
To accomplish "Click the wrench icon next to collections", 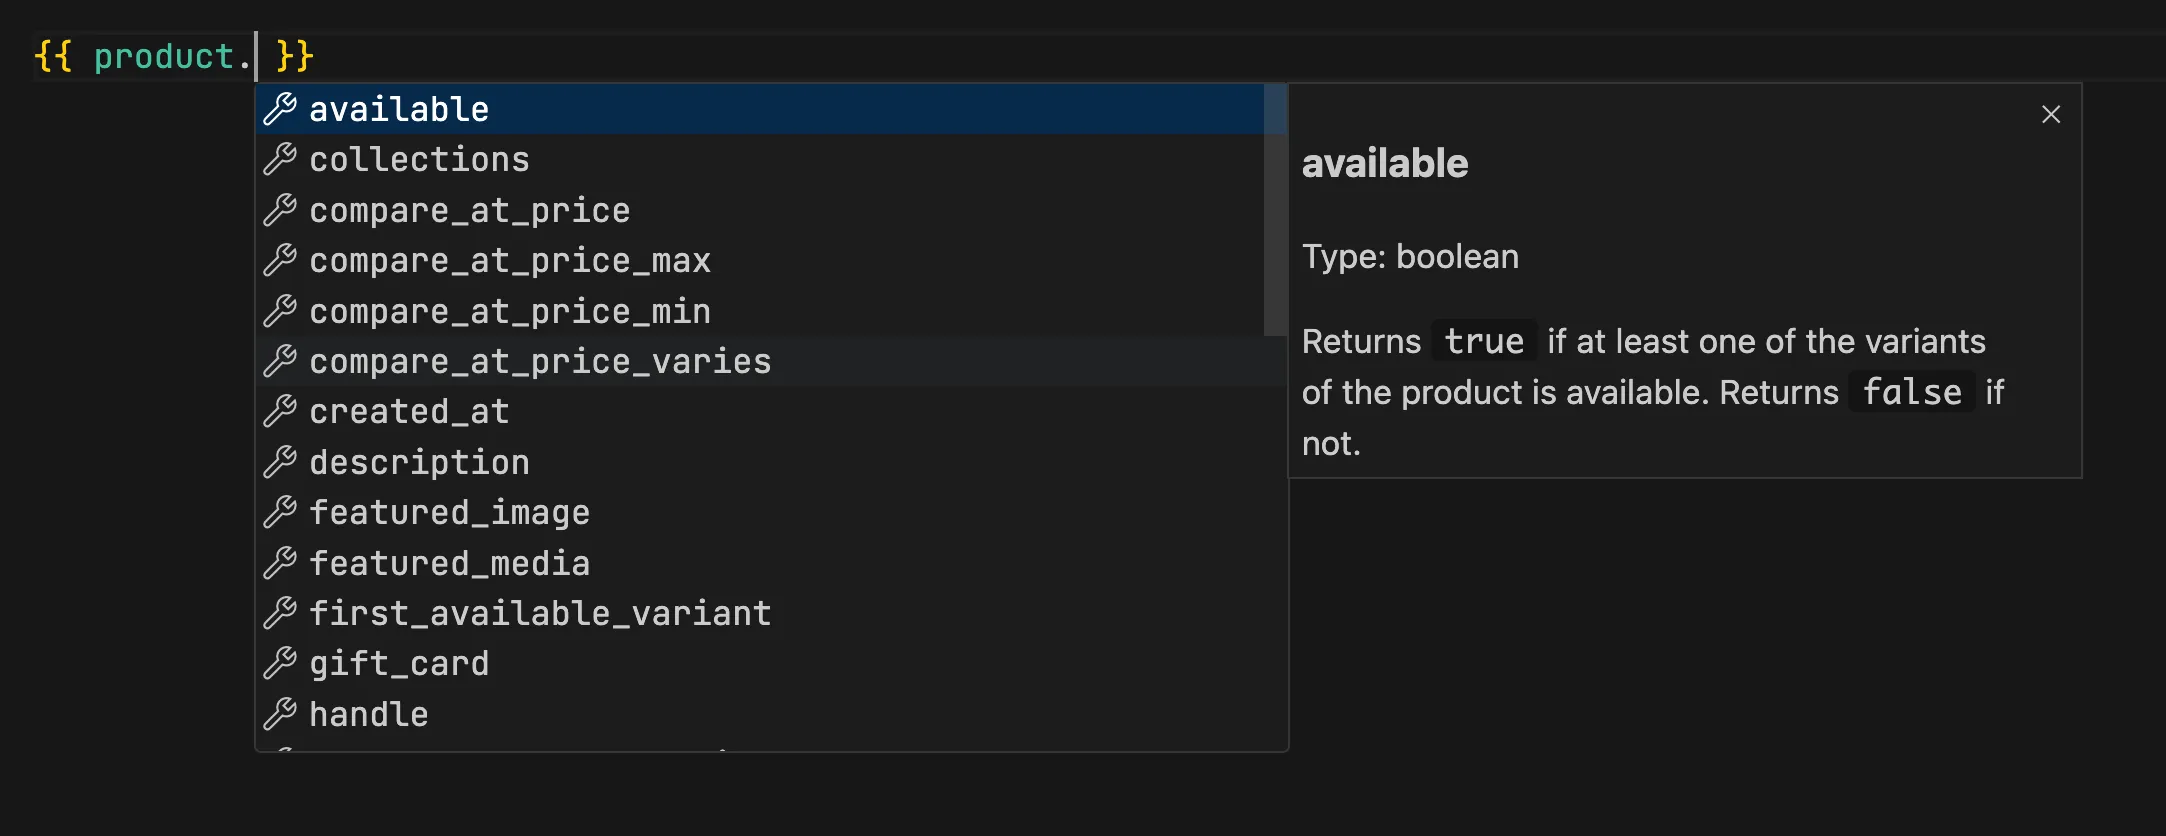I will coord(280,160).
